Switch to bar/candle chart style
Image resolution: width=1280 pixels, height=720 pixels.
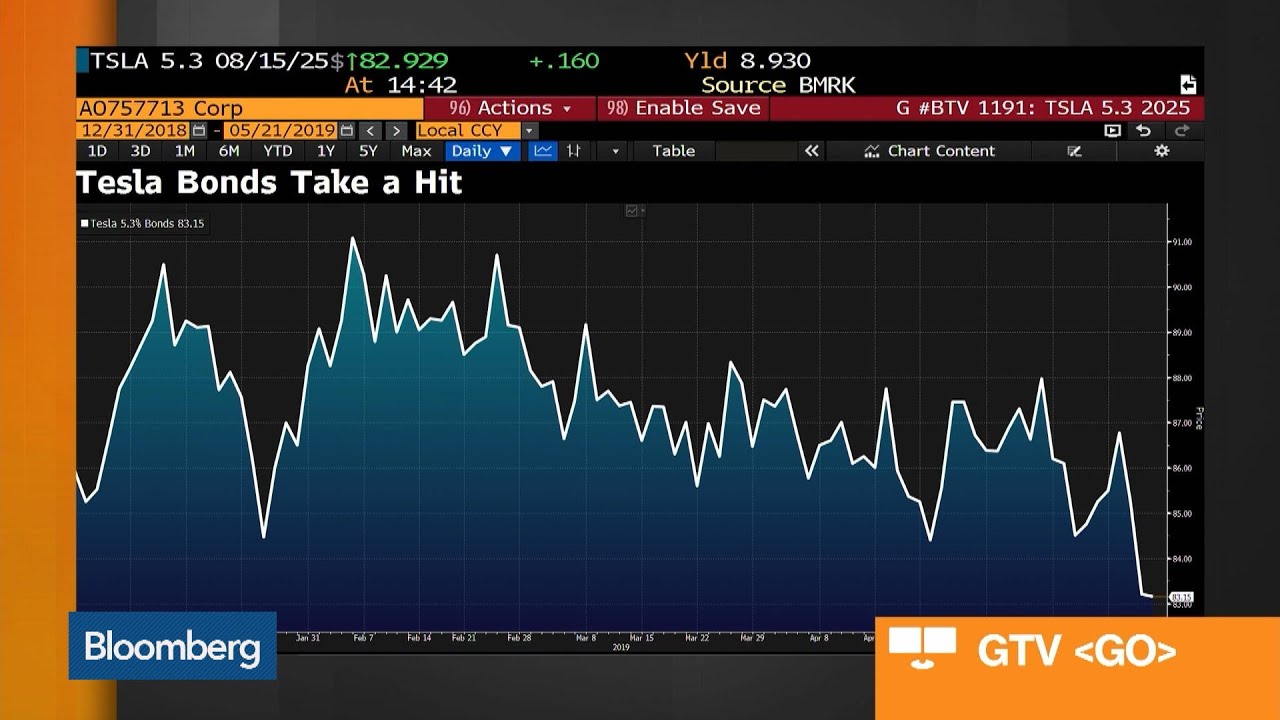coord(574,151)
